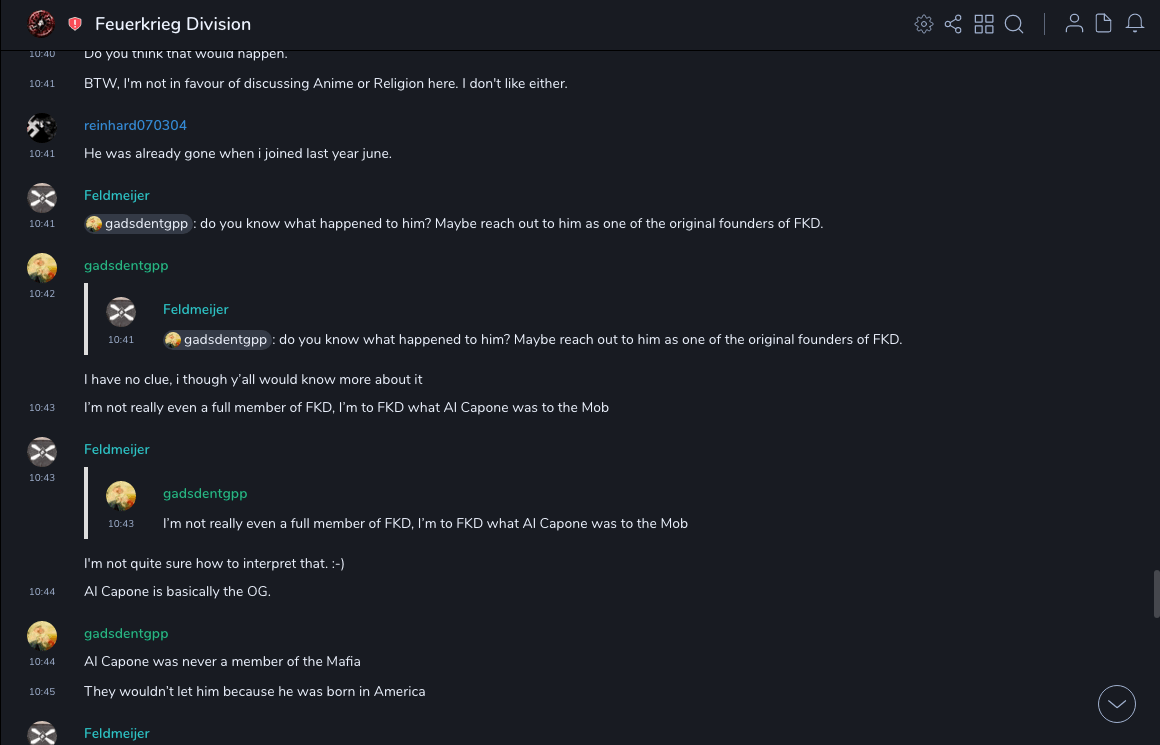Click the red shield warning icon

point(75,24)
